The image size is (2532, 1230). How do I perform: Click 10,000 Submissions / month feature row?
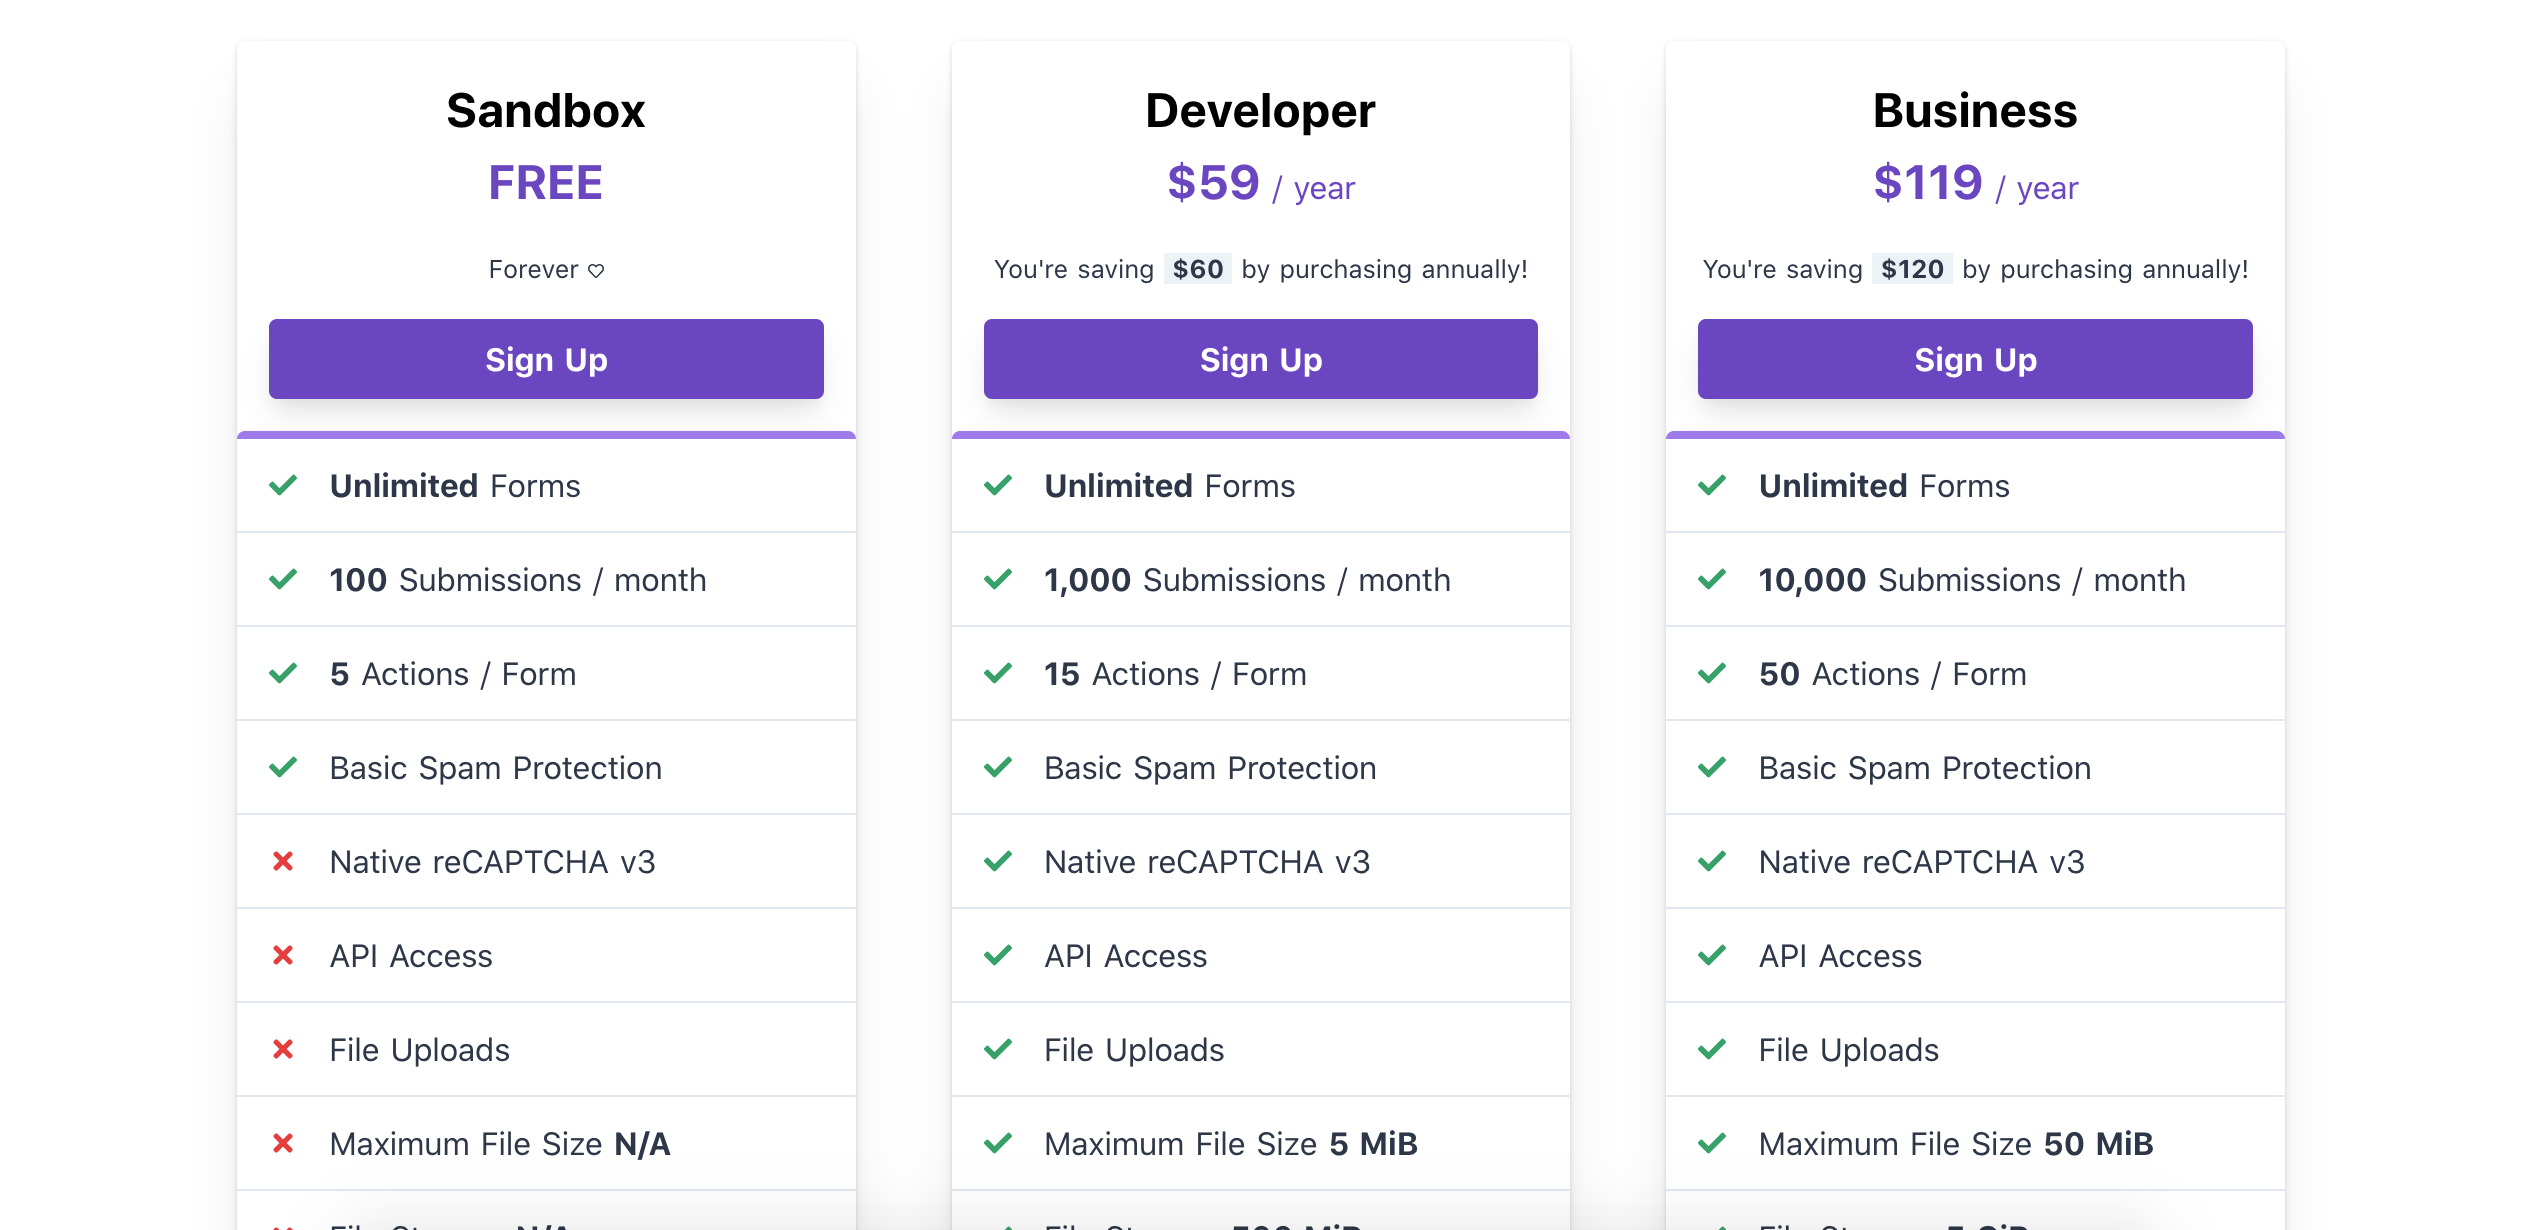pyautogui.click(x=1975, y=580)
